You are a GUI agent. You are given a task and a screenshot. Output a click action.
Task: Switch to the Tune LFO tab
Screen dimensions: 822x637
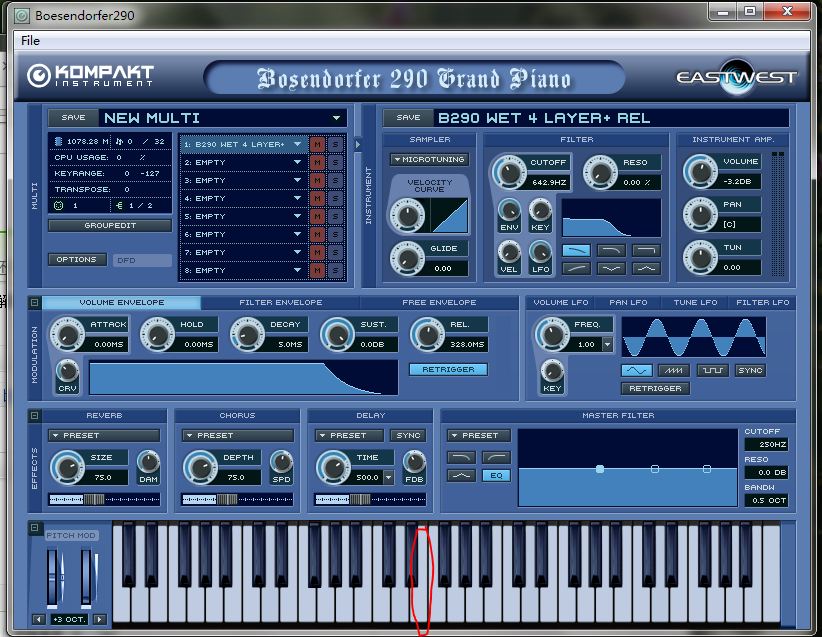click(695, 303)
